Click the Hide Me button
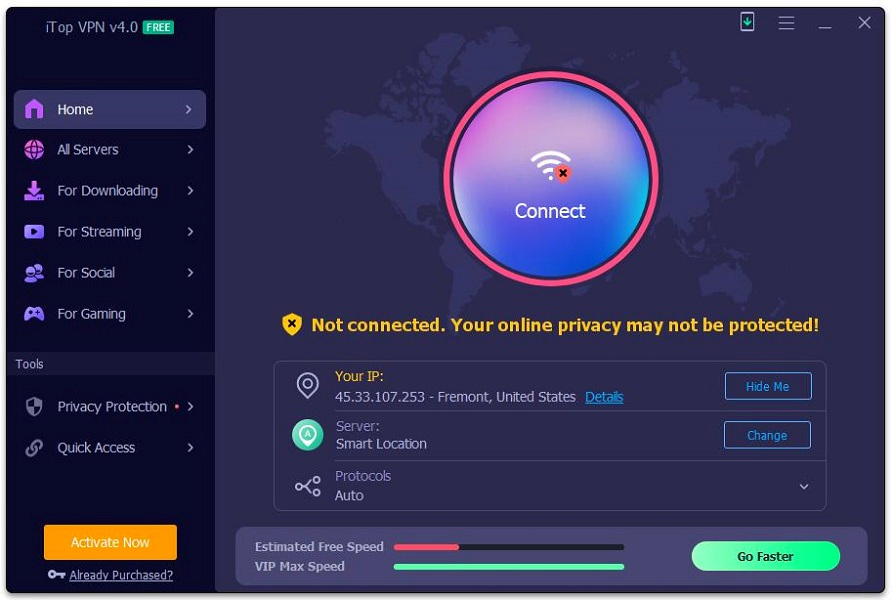This screenshot has height=600, width=893. point(768,386)
